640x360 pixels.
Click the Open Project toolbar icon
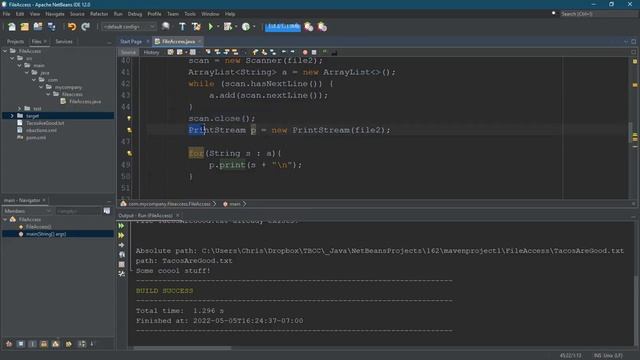38,27
